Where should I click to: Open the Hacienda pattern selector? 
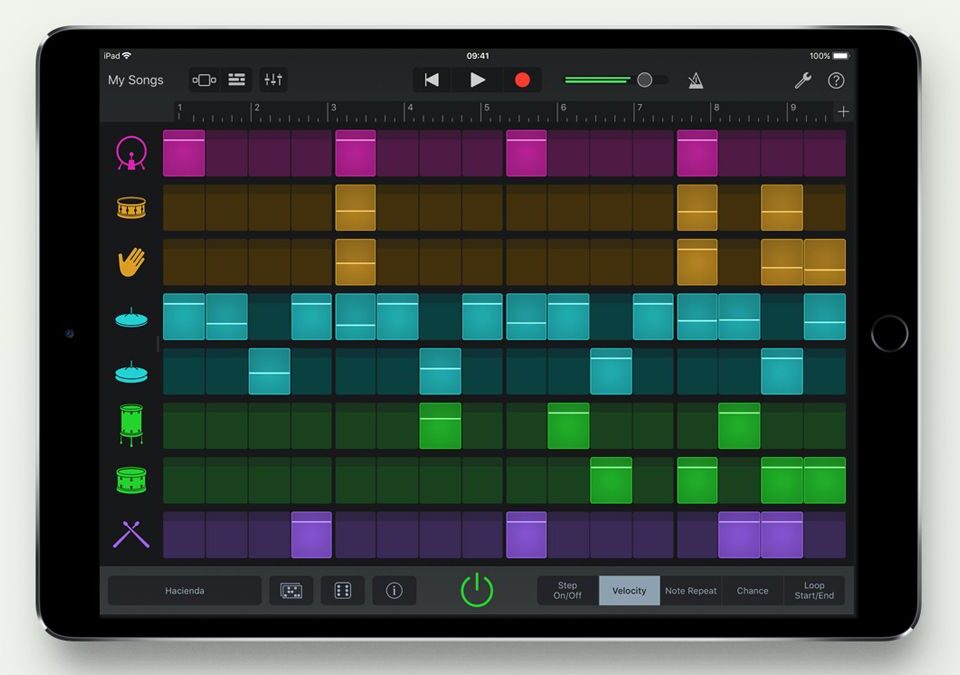pyautogui.click(x=185, y=590)
